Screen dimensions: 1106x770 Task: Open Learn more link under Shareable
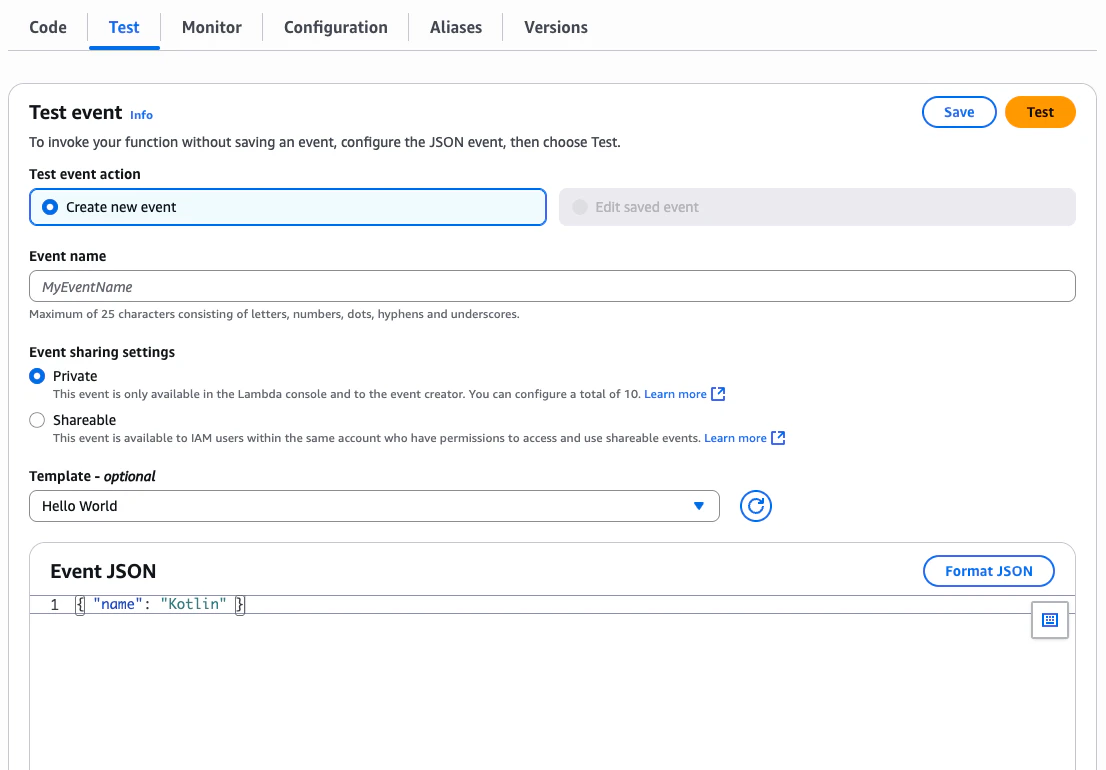click(735, 438)
